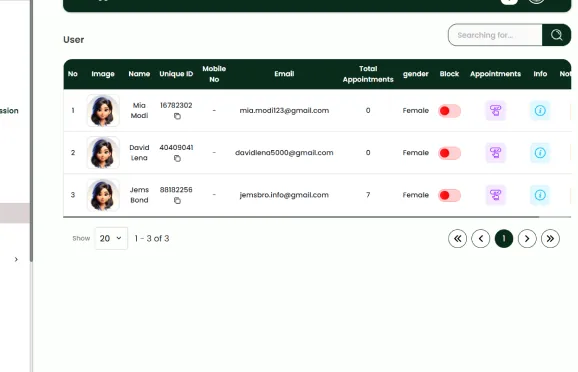578x372 pixels.
Task: Click the highlighted sidebar menu item
Action: (15, 213)
